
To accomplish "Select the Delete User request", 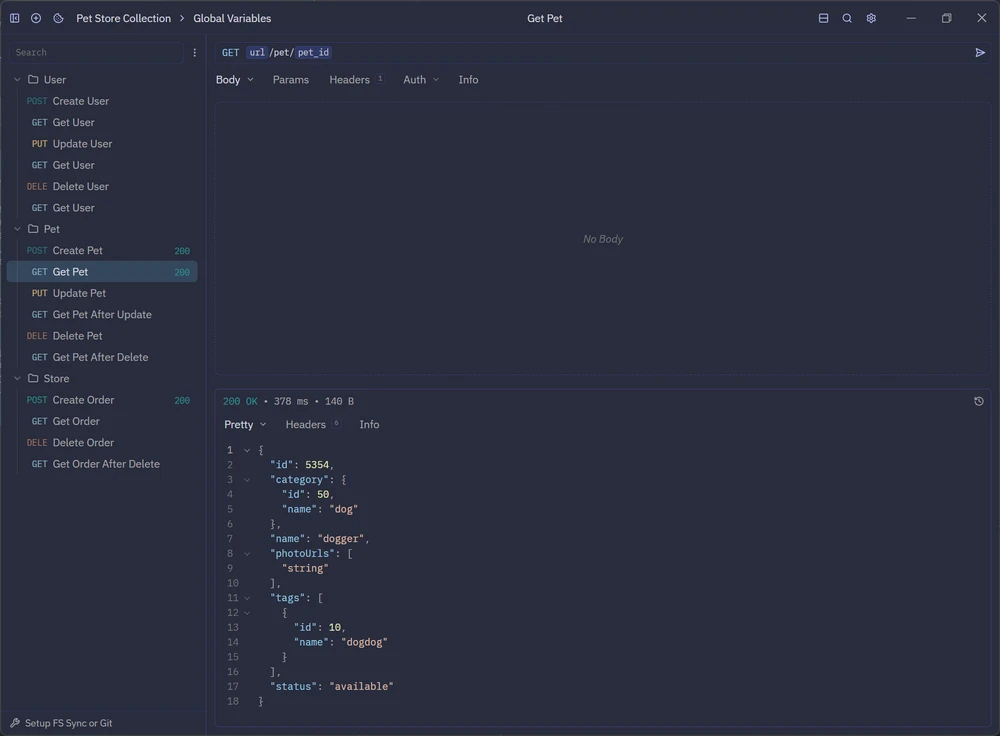I will tap(102, 186).
